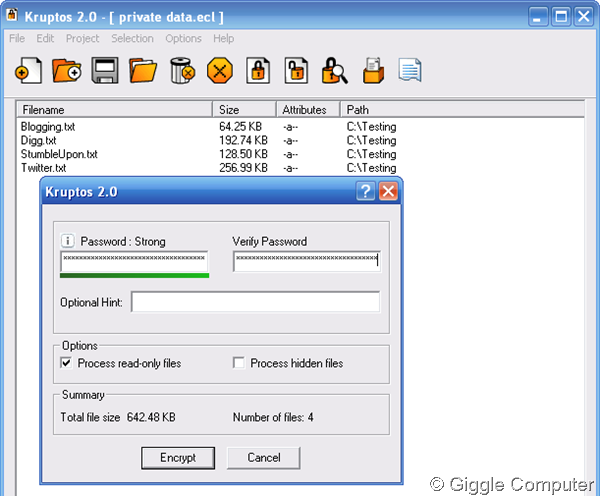Close the Kruptos 2.0 password dialog

(x=388, y=191)
